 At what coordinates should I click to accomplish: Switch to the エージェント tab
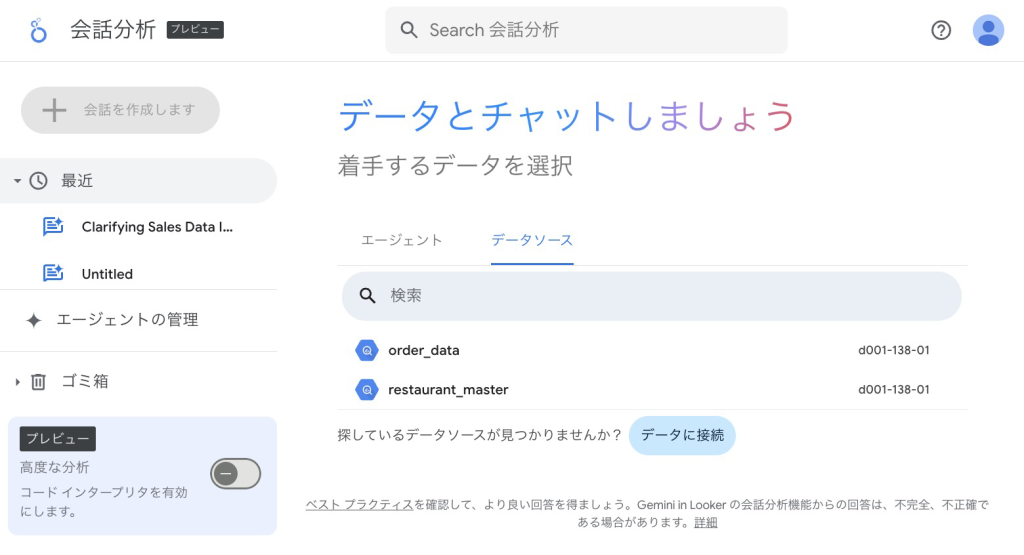(x=401, y=240)
